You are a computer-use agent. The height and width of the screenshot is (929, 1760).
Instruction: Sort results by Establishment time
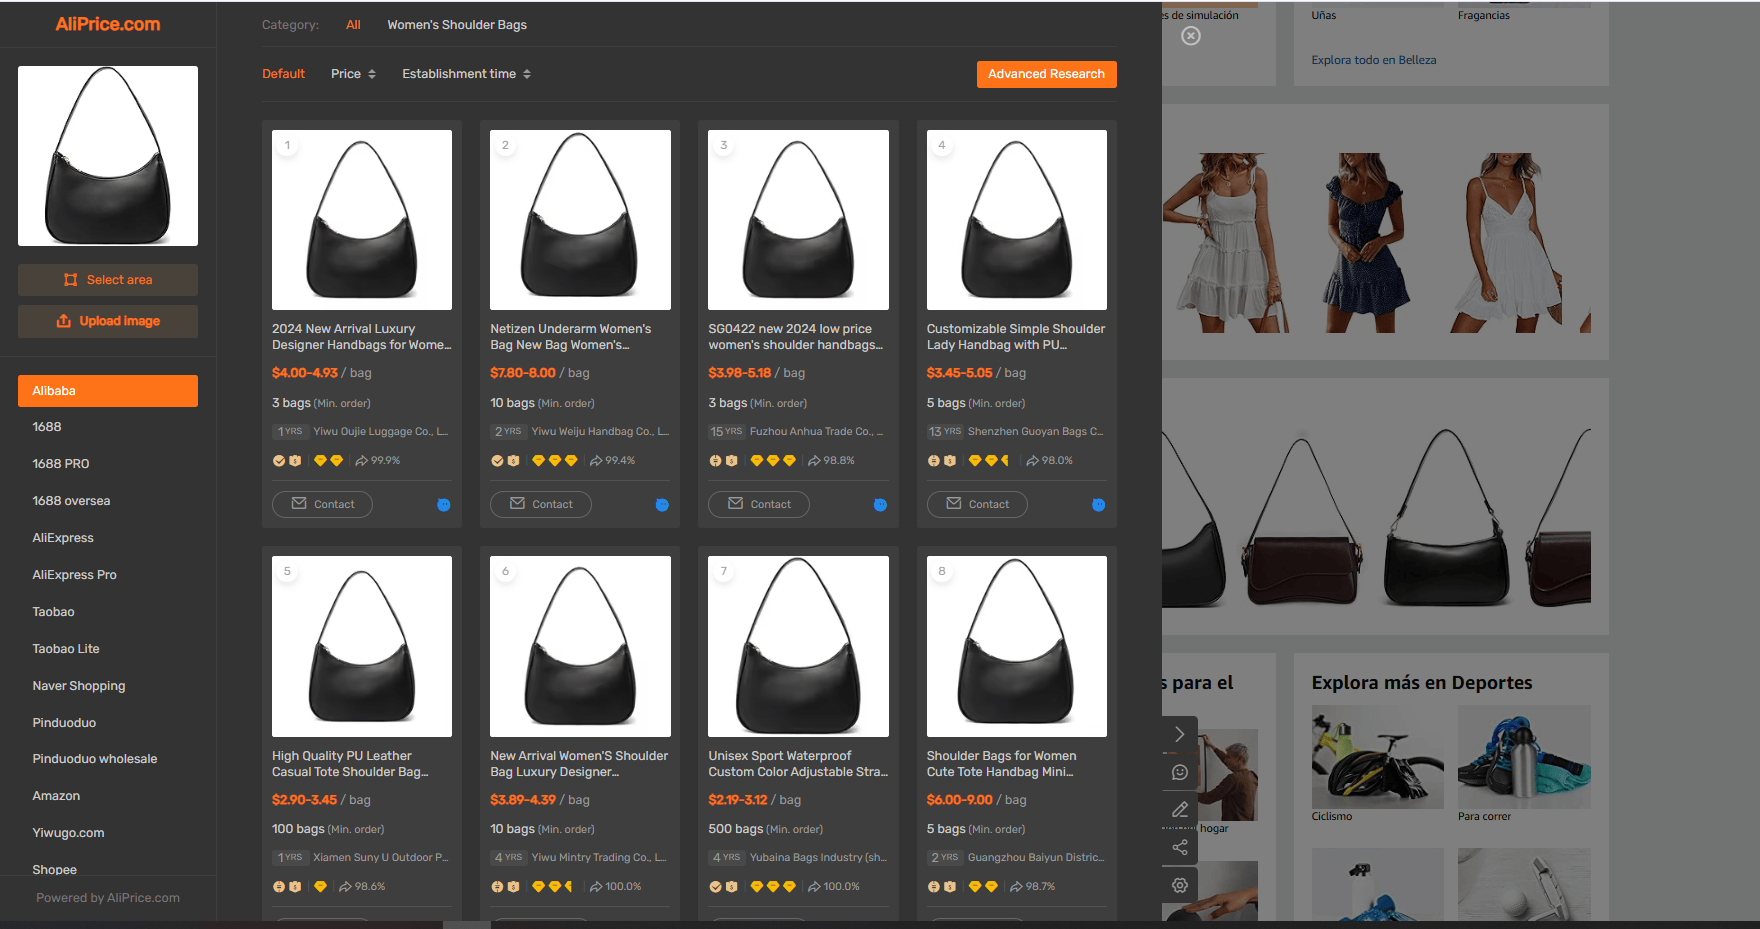pyautogui.click(x=466, y=74)
